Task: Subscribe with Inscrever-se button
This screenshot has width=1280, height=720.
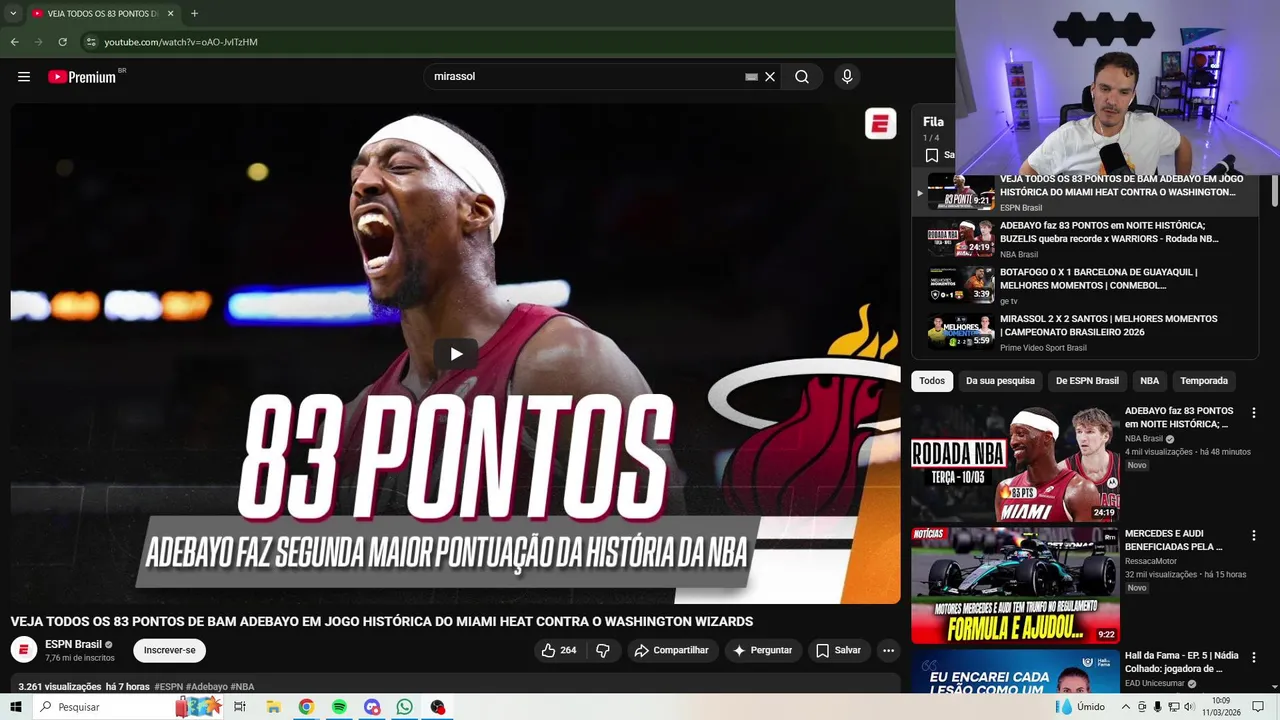Action: point(170,650)
